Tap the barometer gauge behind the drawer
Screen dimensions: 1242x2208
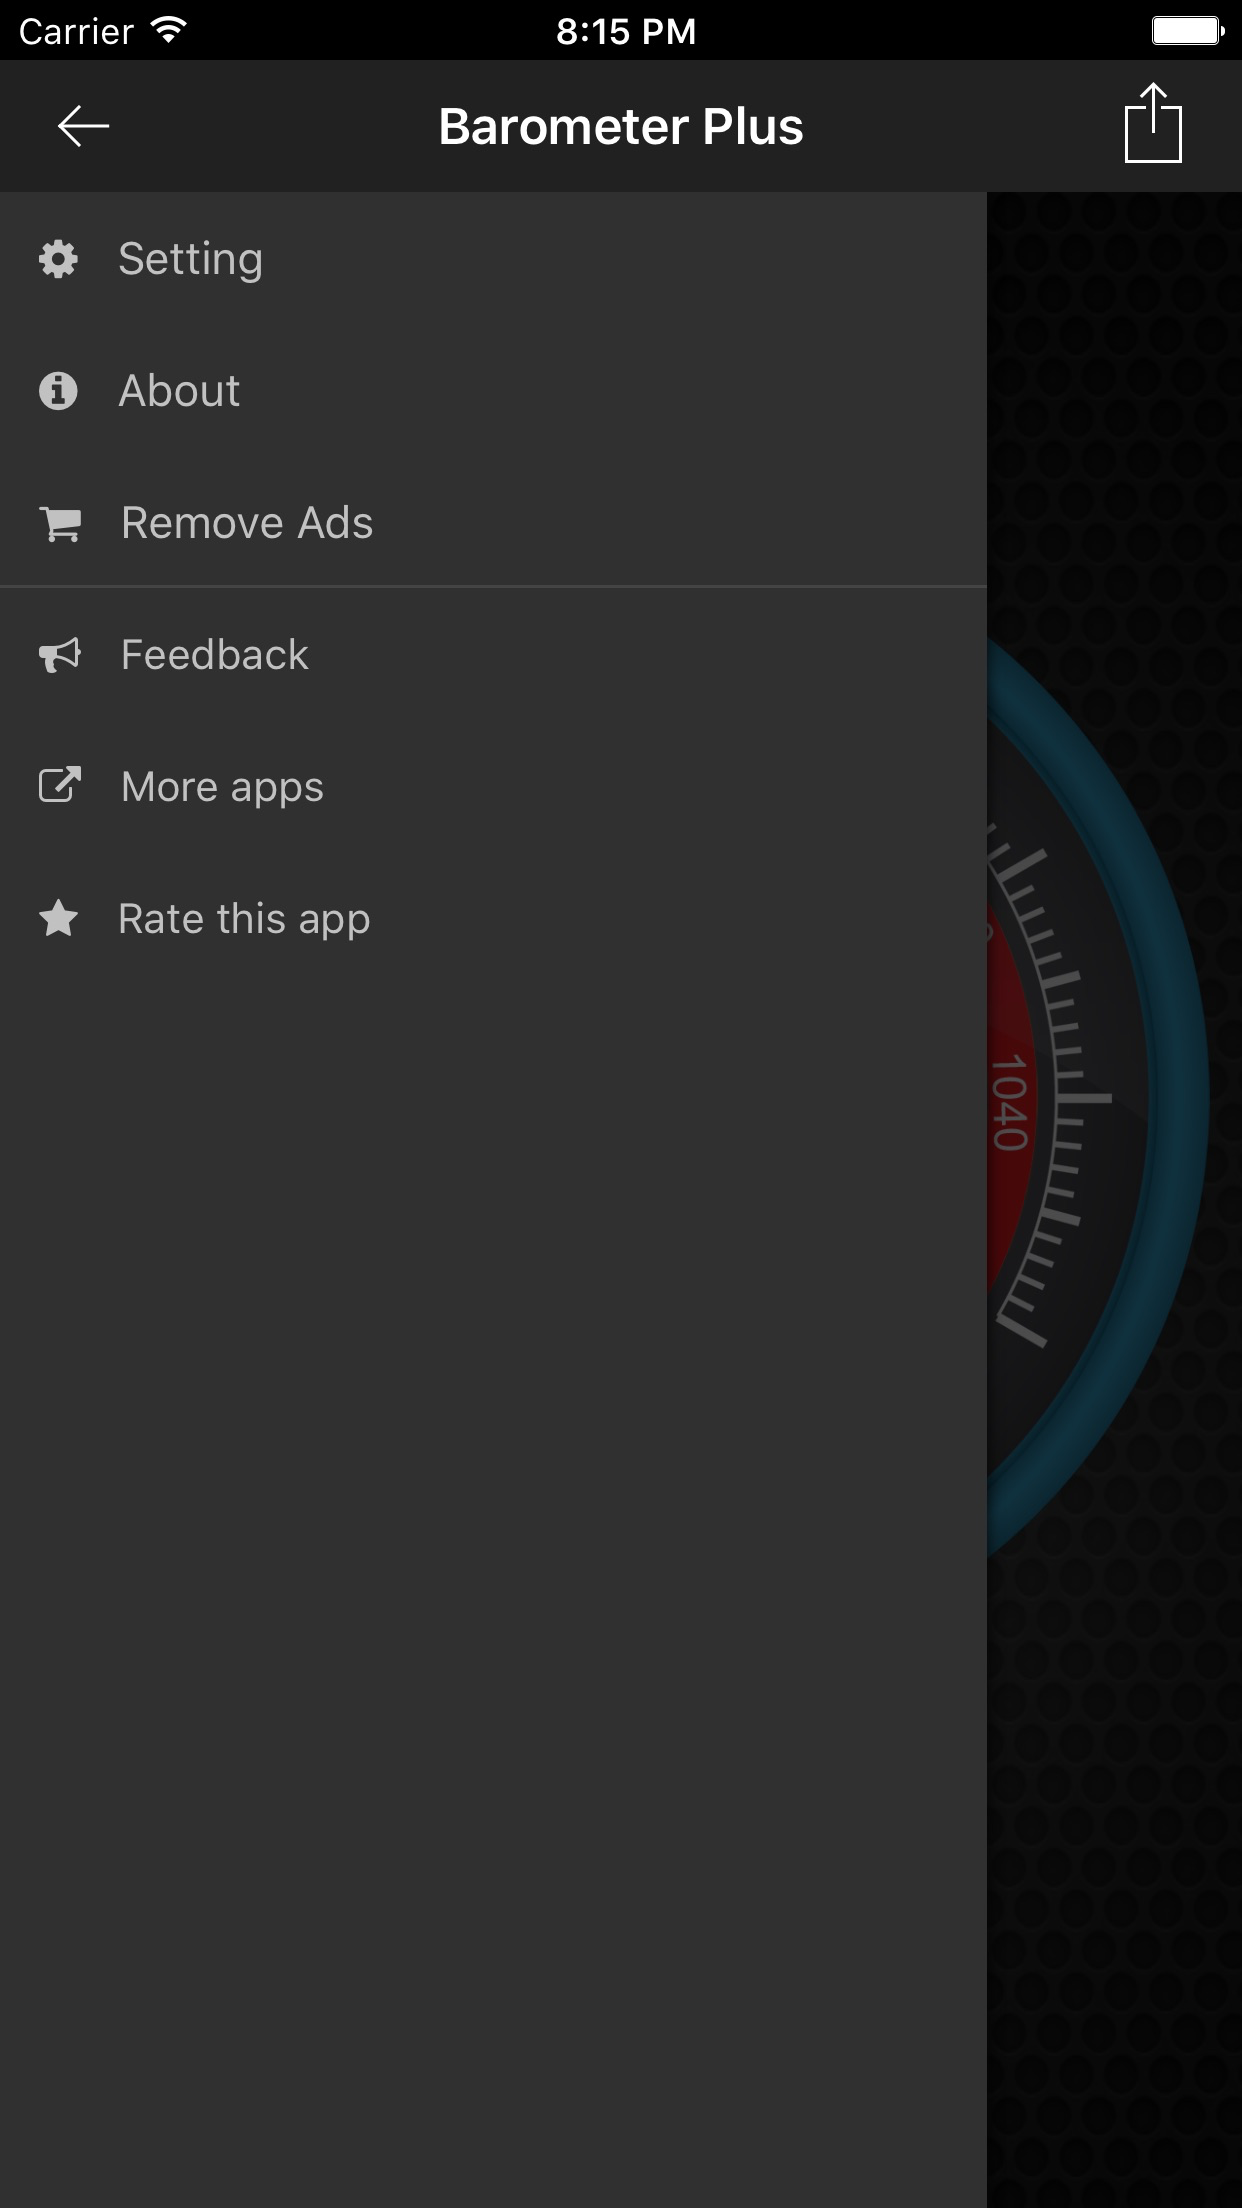1098,1100
